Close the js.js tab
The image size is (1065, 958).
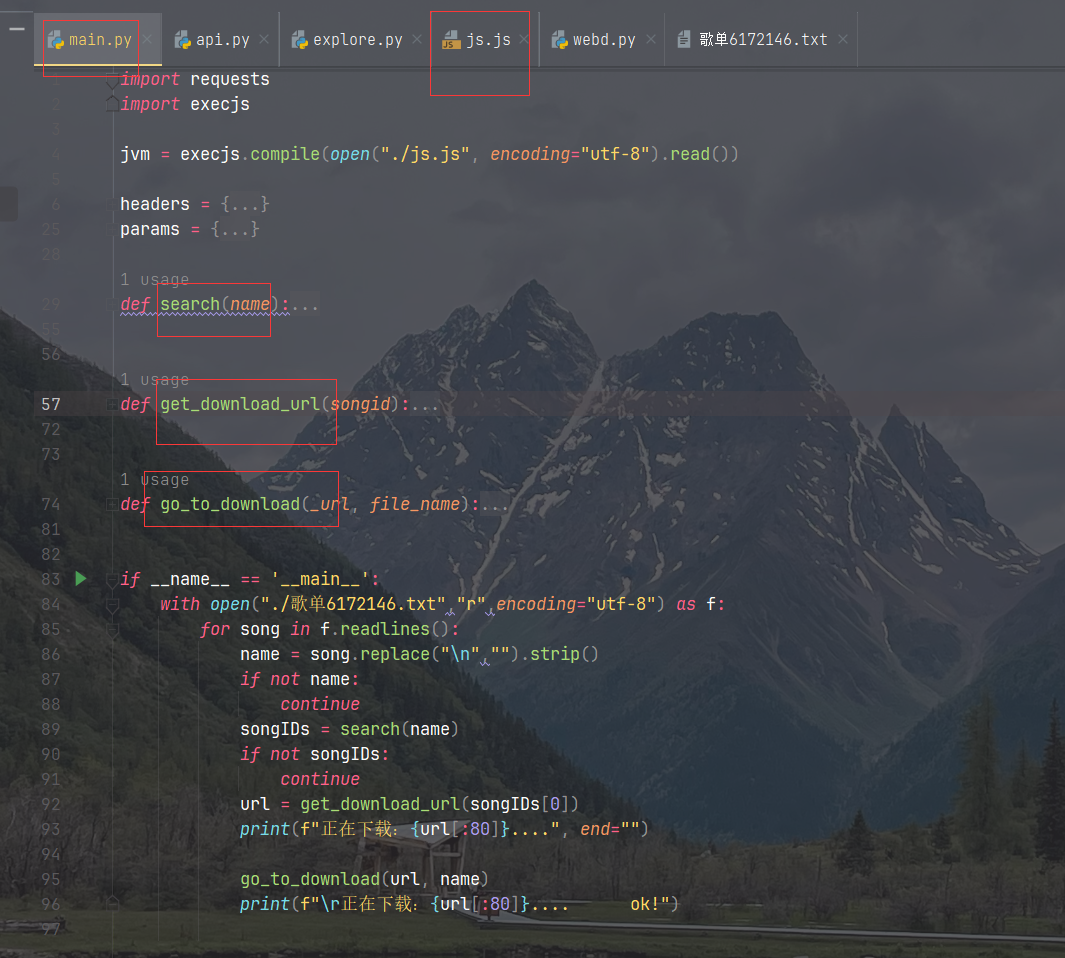point(524,39)
